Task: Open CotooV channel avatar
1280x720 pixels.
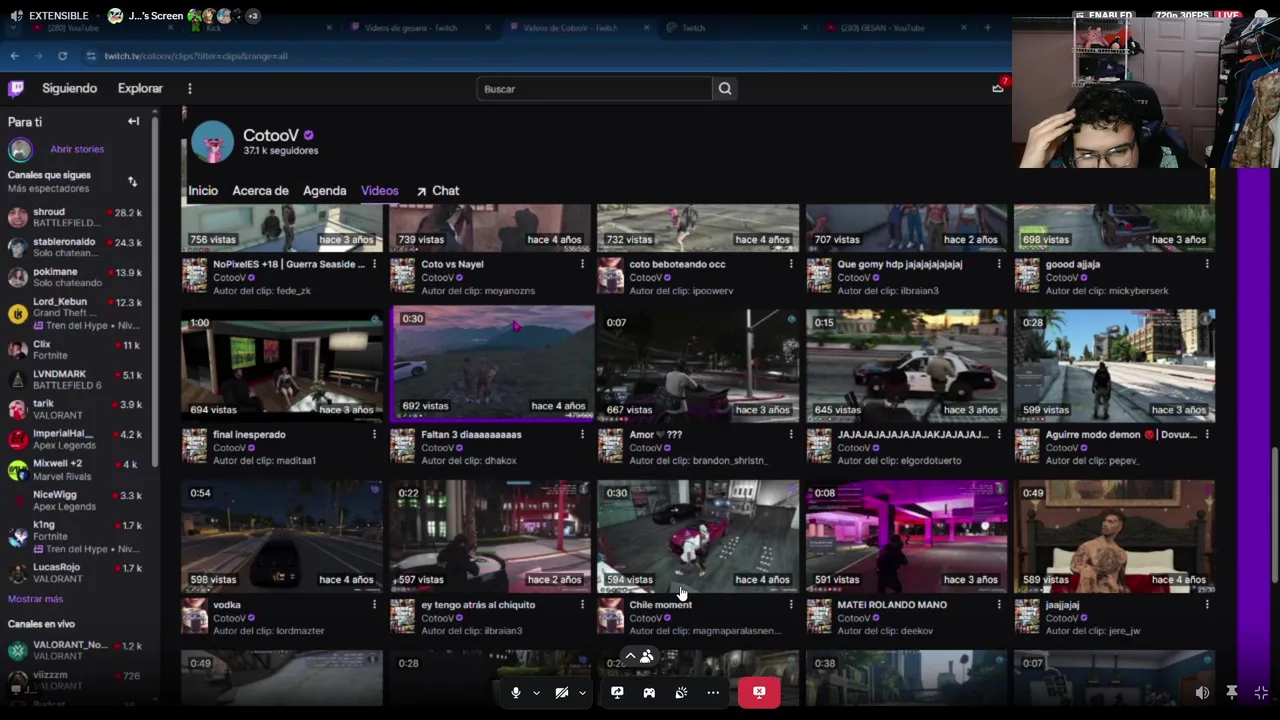Action: click(x=212, y=142)
